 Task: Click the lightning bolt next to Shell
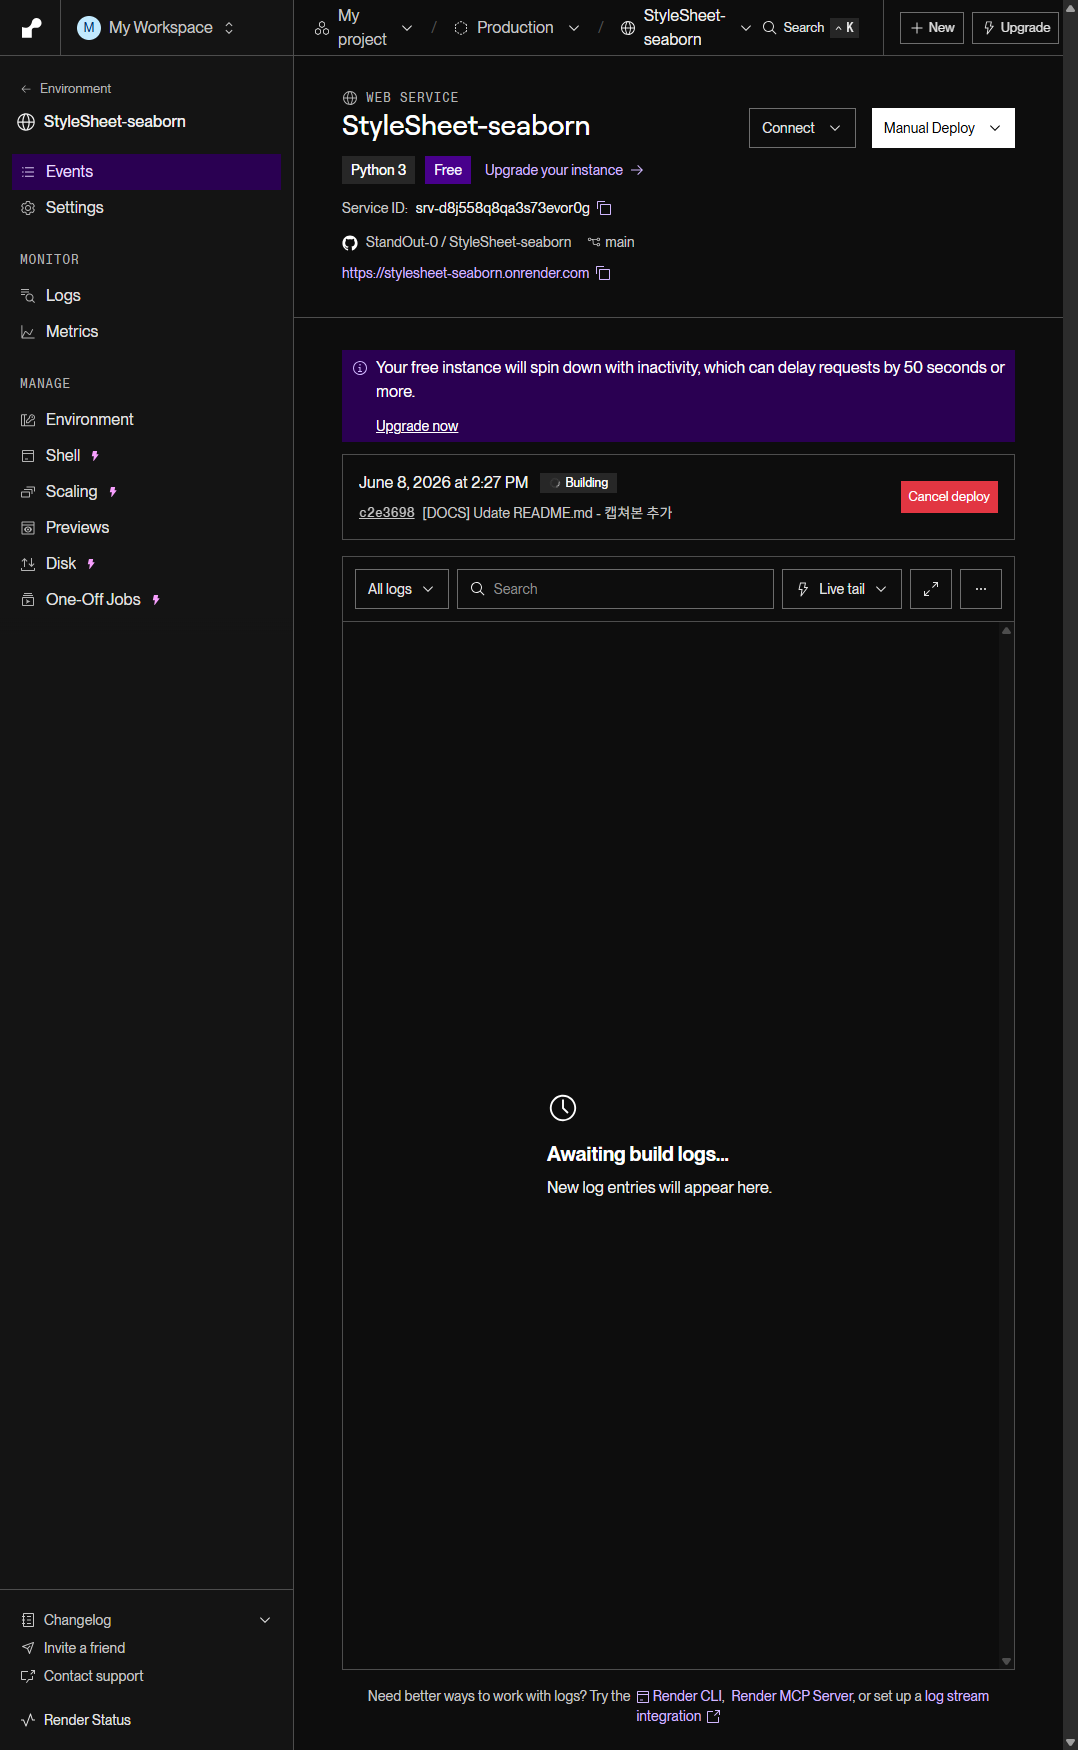pos(95,456)
